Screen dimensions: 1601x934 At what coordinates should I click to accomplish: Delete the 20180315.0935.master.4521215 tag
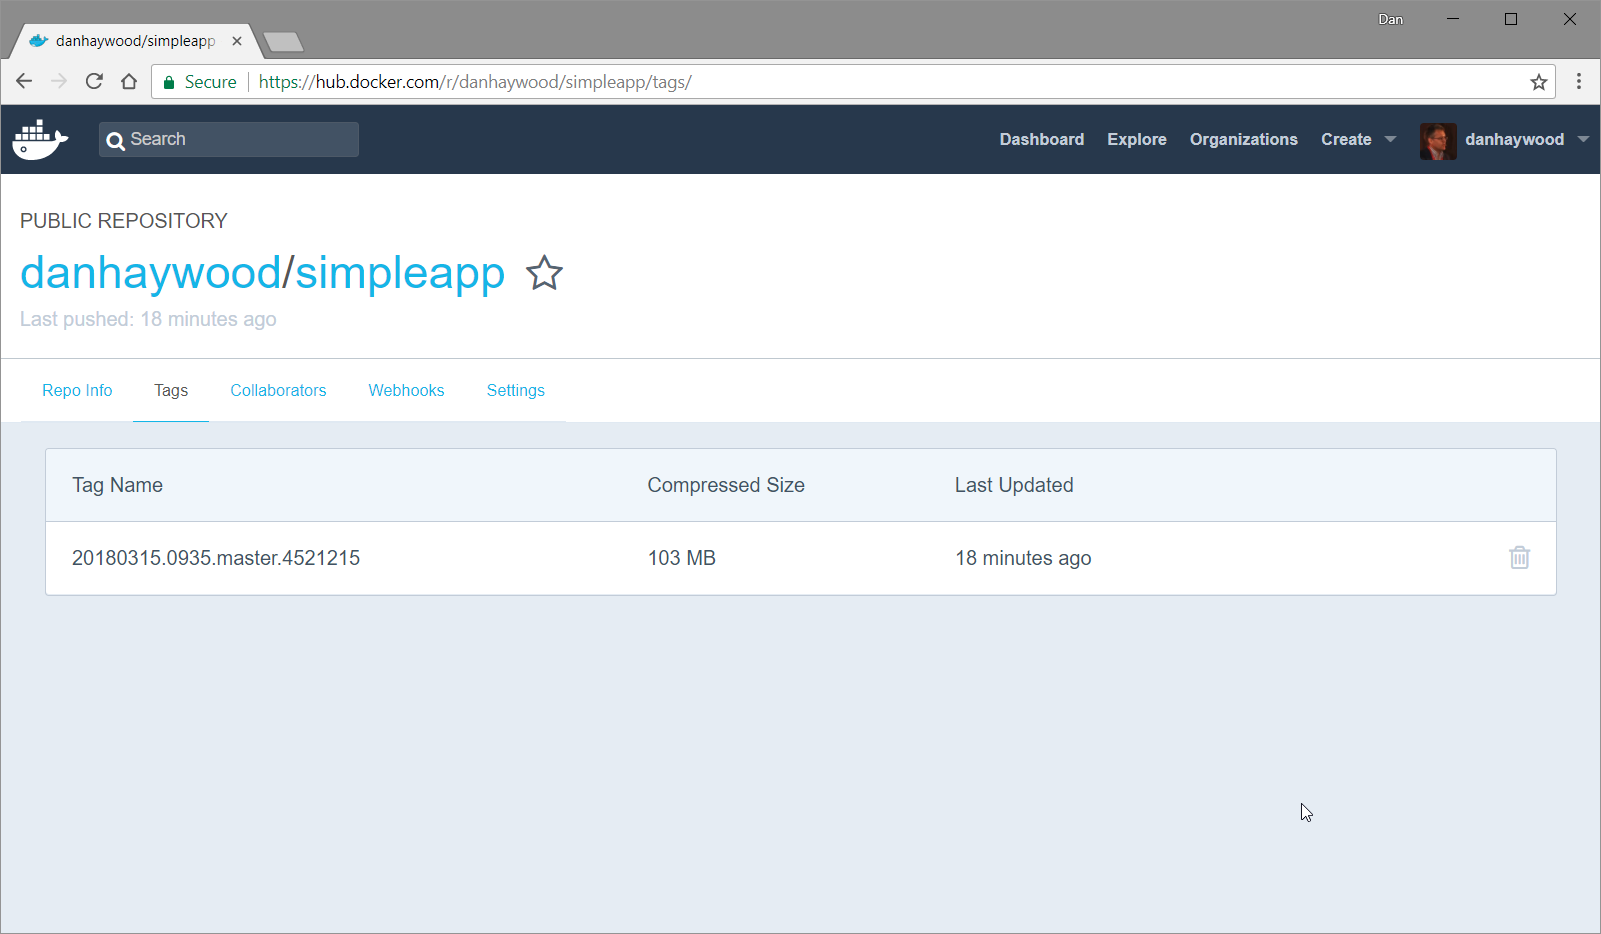click(1519, 558)
